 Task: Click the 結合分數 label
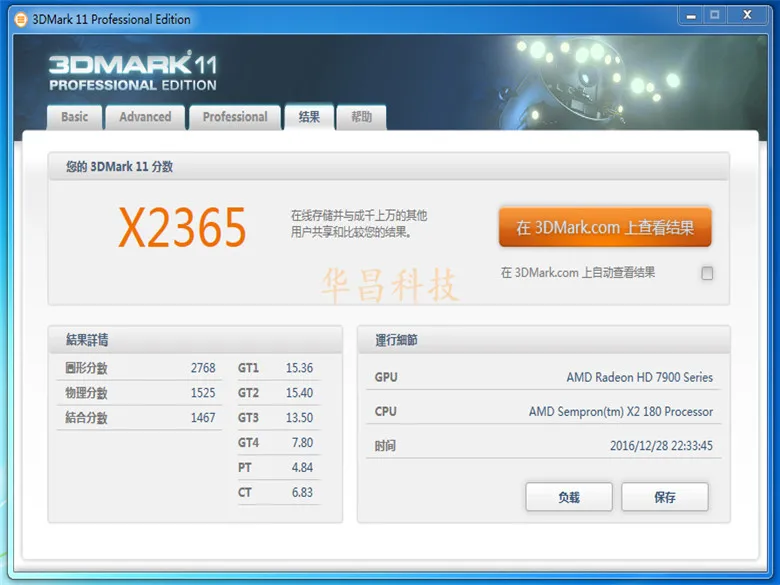click(x=86, y=418)
